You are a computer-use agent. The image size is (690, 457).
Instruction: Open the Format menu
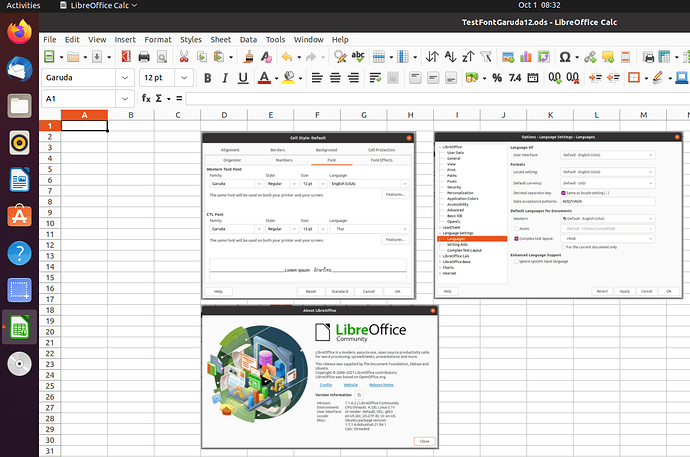[x=158, y=40]
